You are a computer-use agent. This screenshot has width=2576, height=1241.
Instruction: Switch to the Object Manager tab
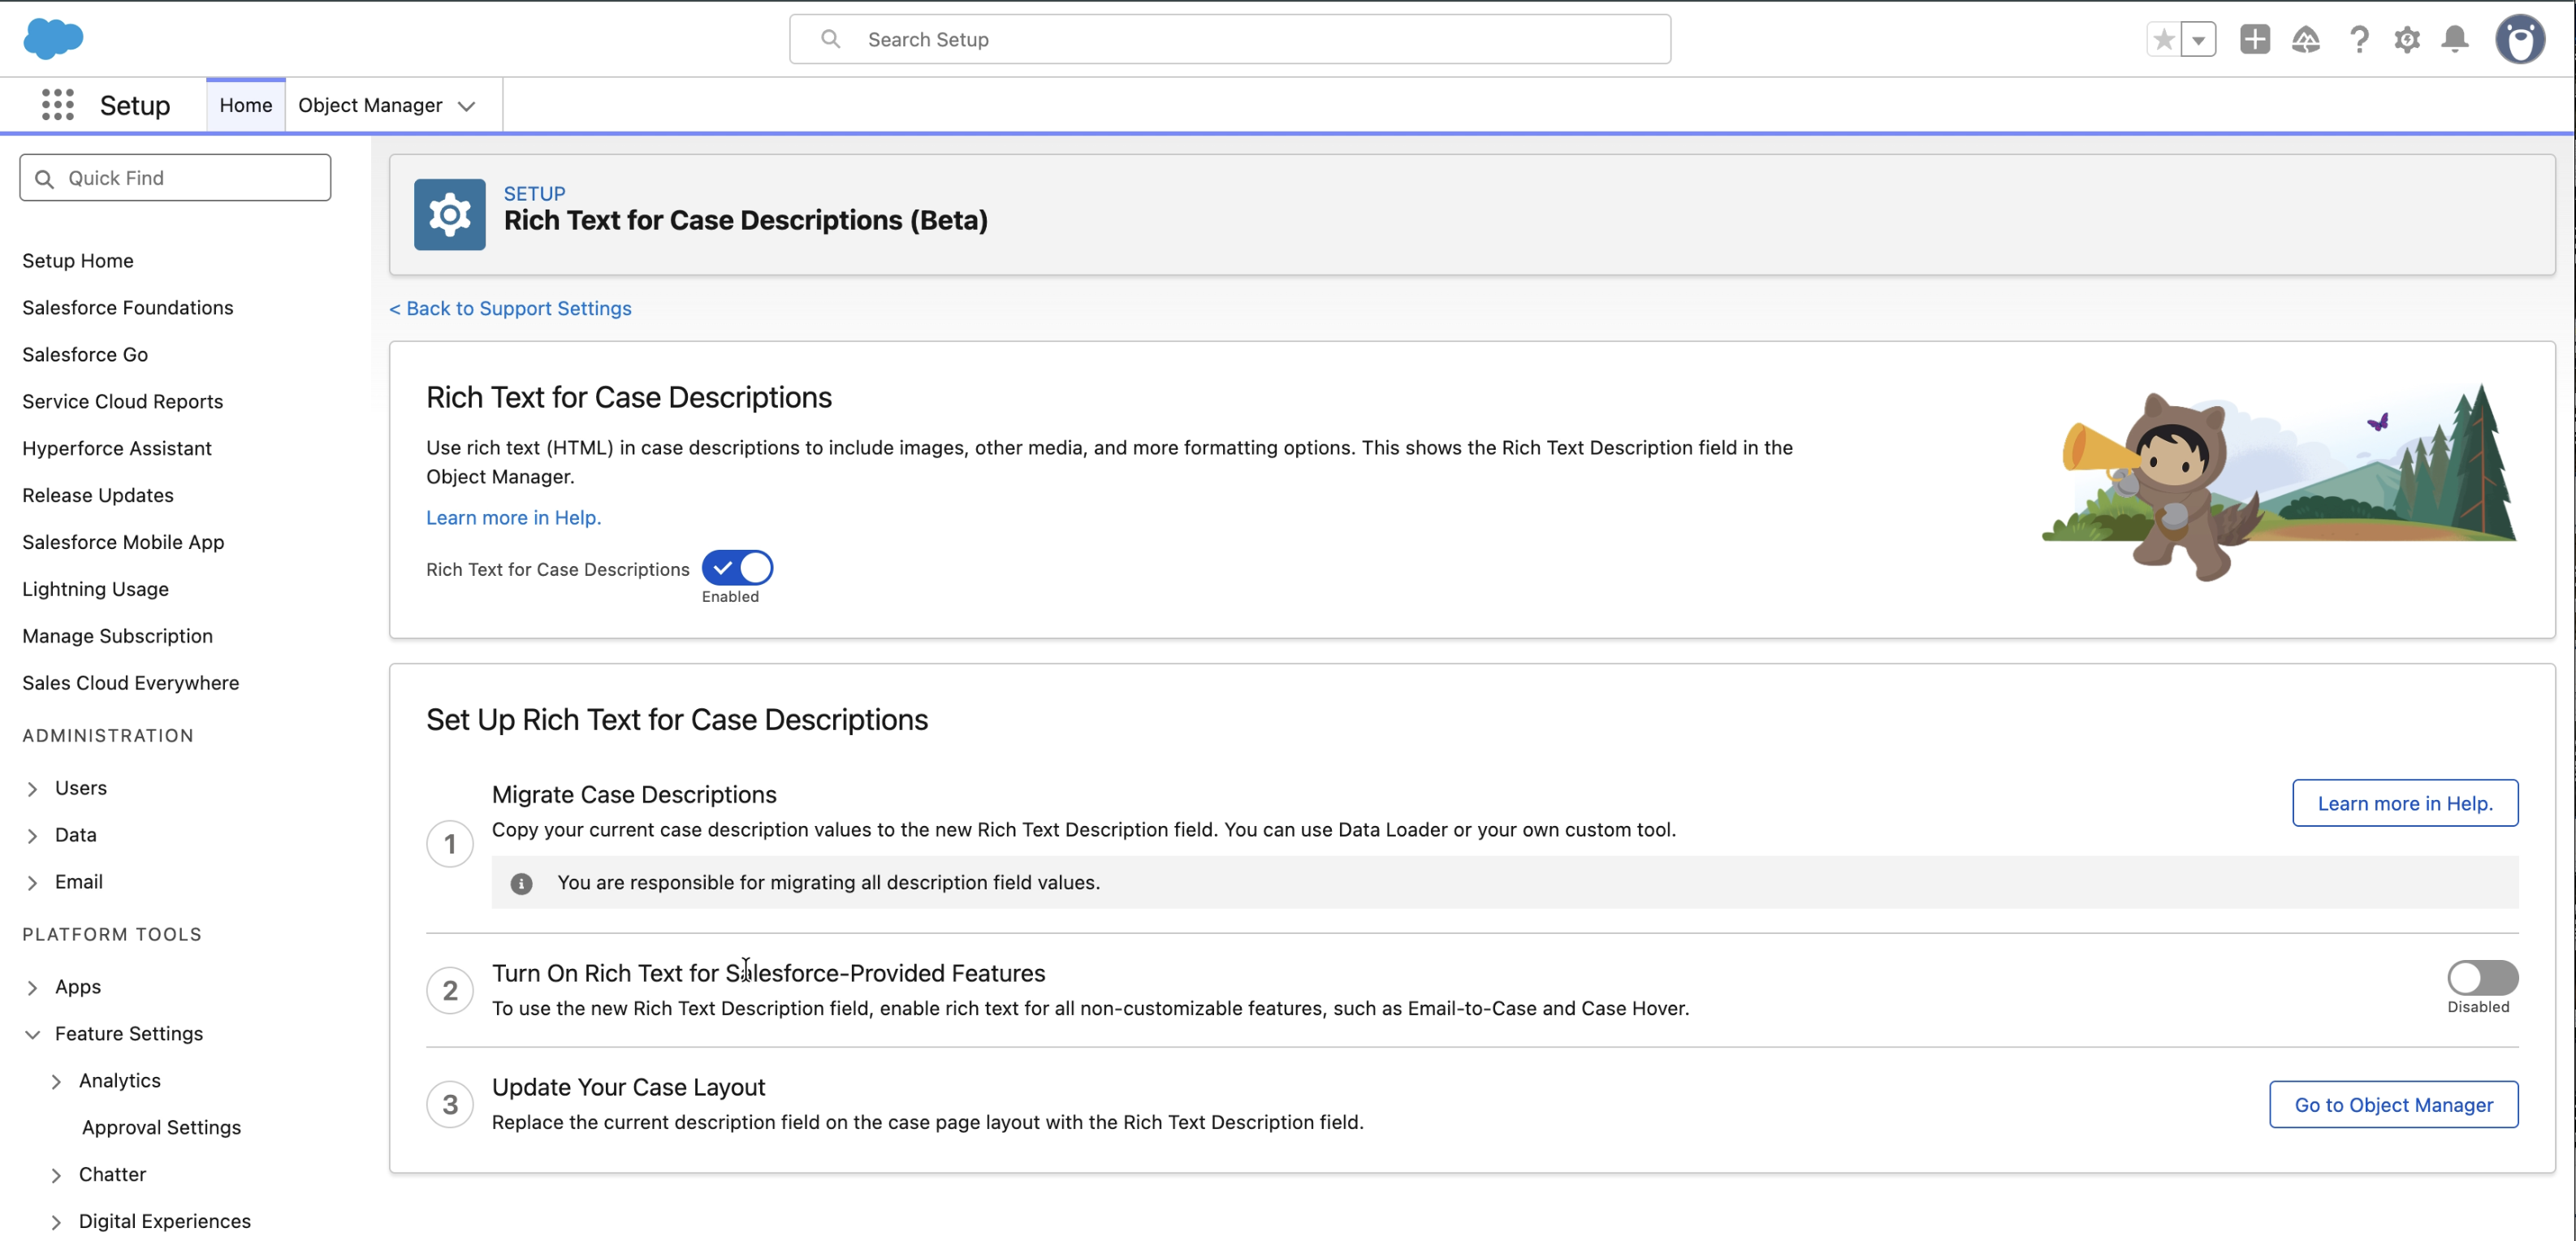[370, 105]
